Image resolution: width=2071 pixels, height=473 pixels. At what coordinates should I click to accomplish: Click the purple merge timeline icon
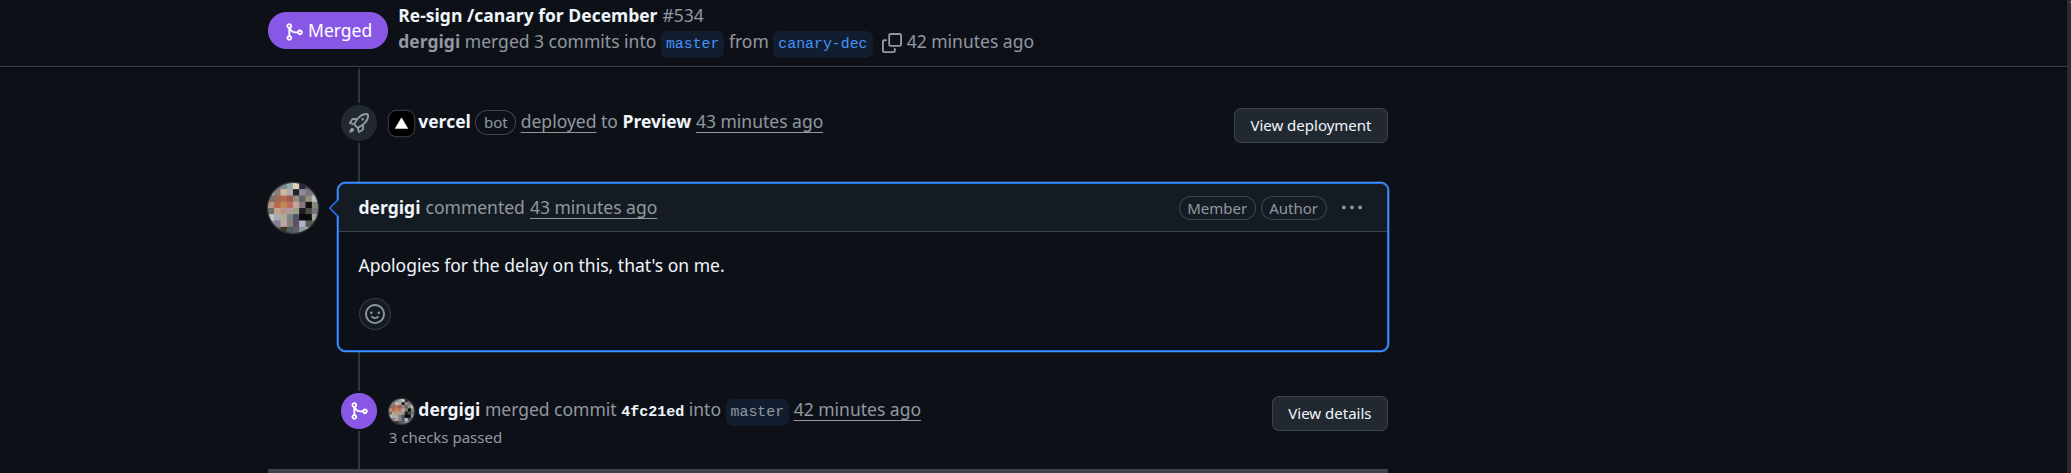(x=358, y=411)
